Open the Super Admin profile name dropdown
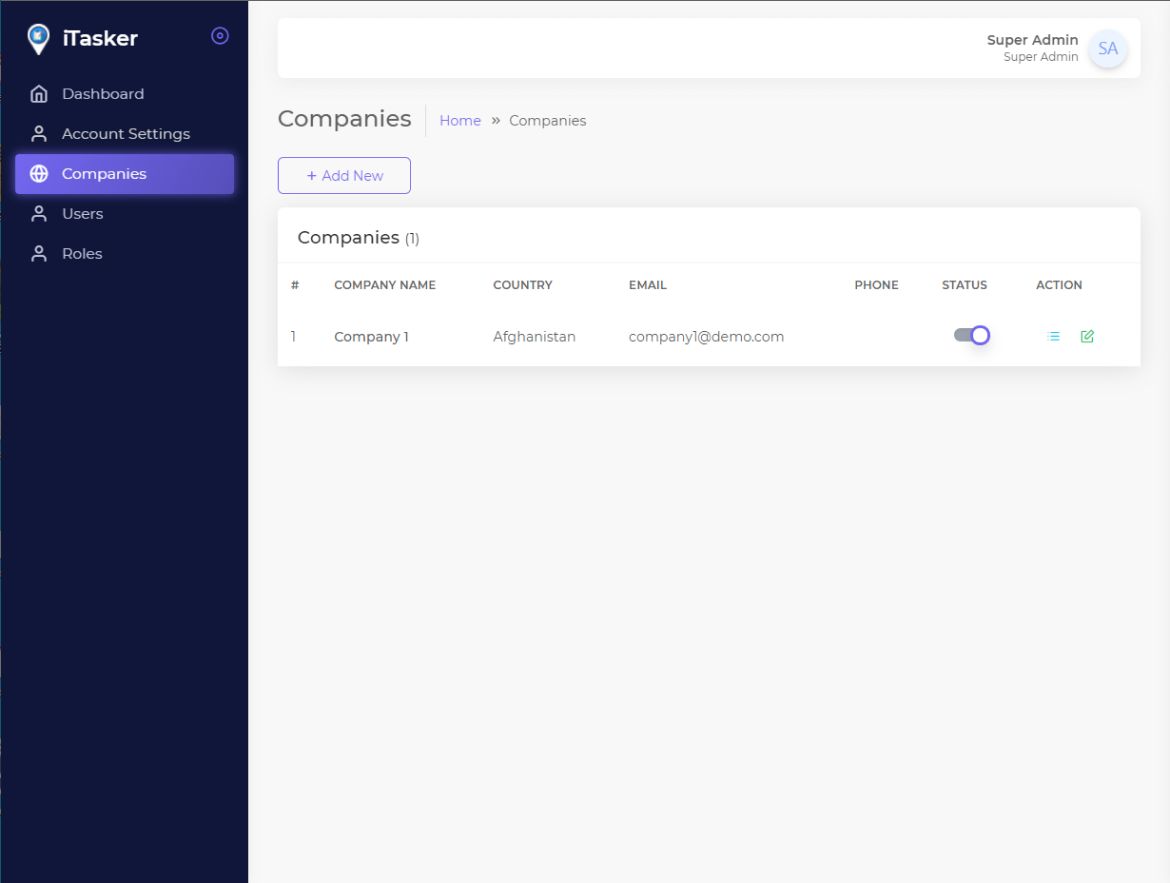 point(1032,40)
